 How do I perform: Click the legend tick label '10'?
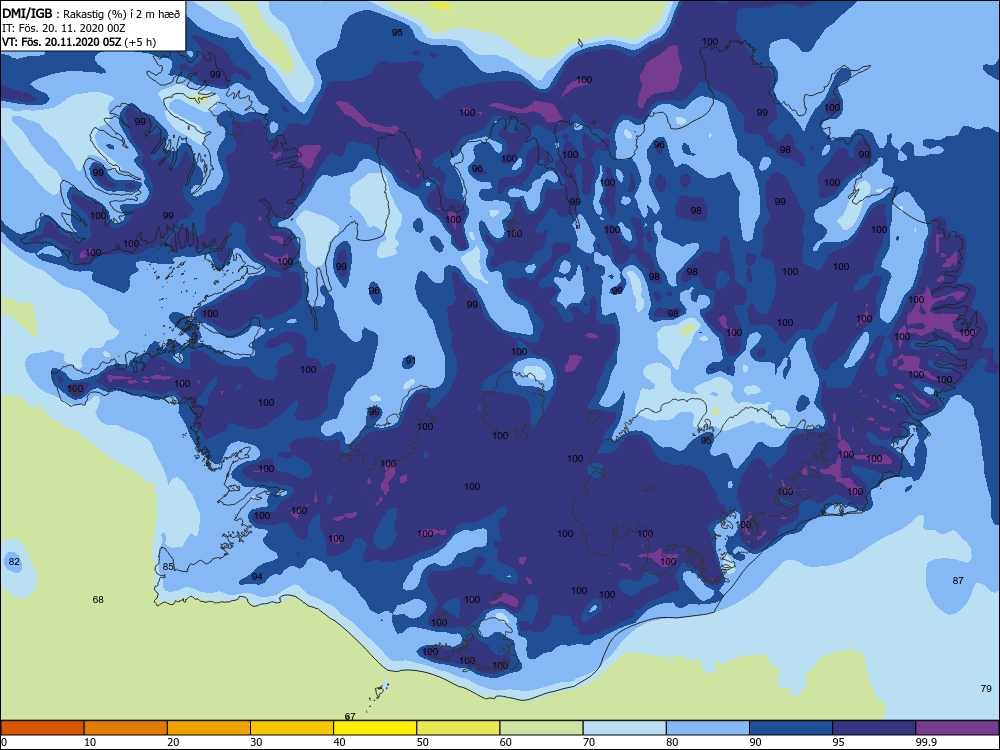tap(90, 742)
